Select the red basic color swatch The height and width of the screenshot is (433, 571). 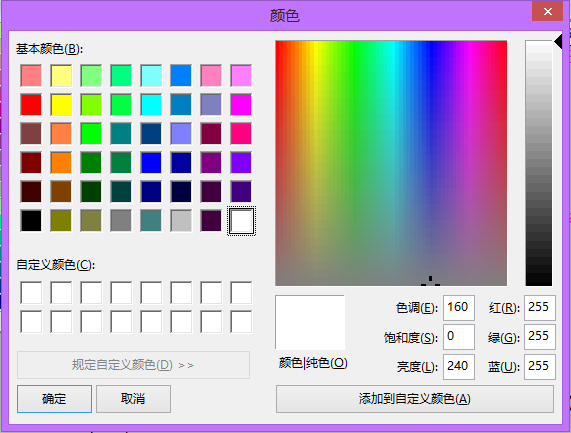tap(31, 105)
